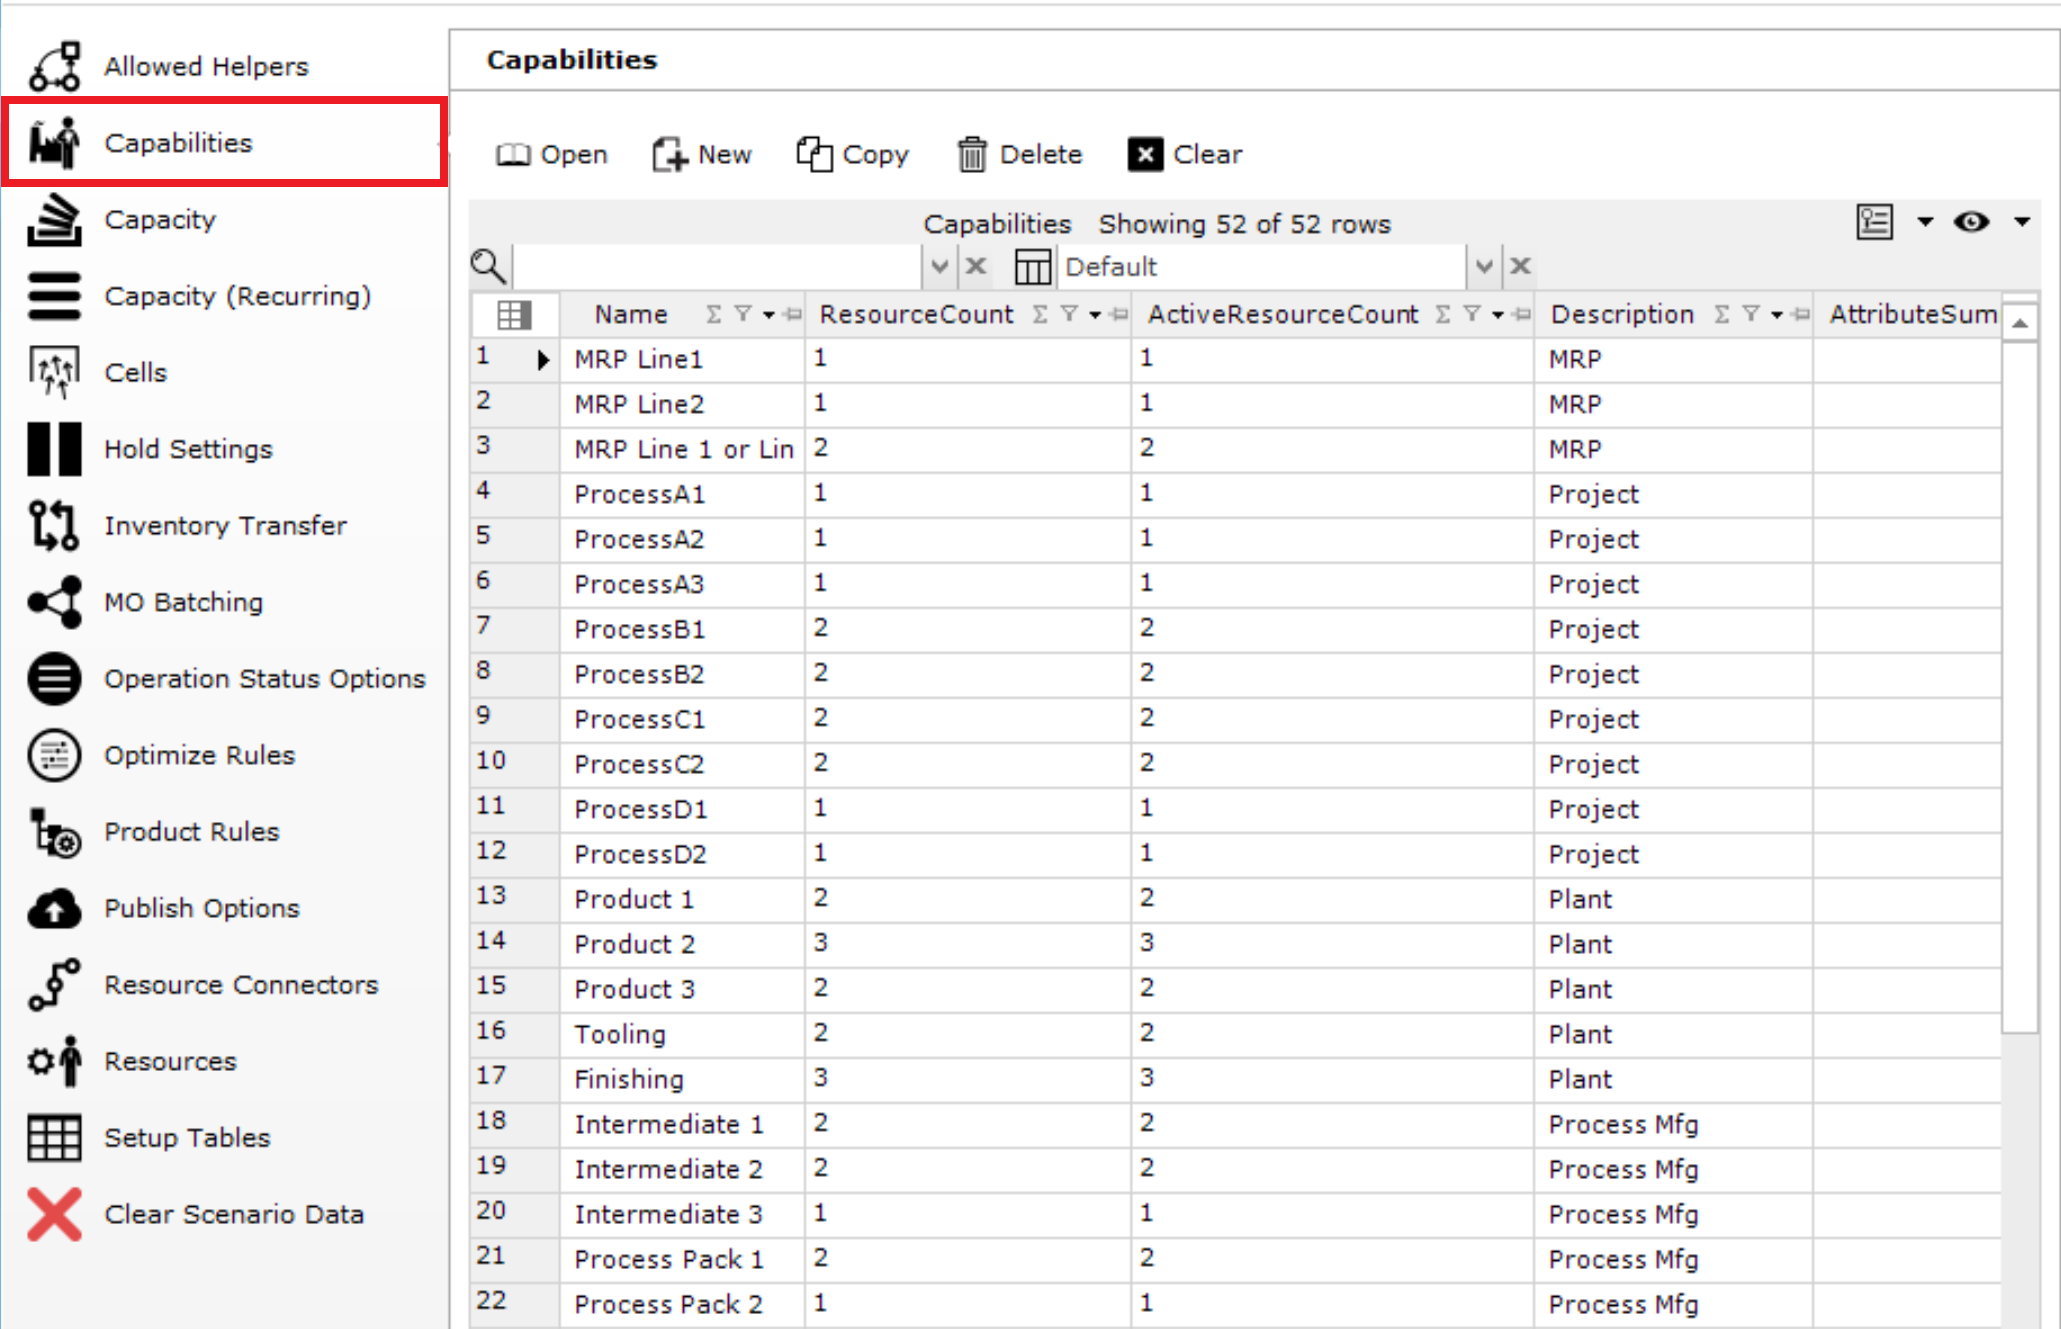Select the Intermediate 3 name cell

[x=682, y=1214]
